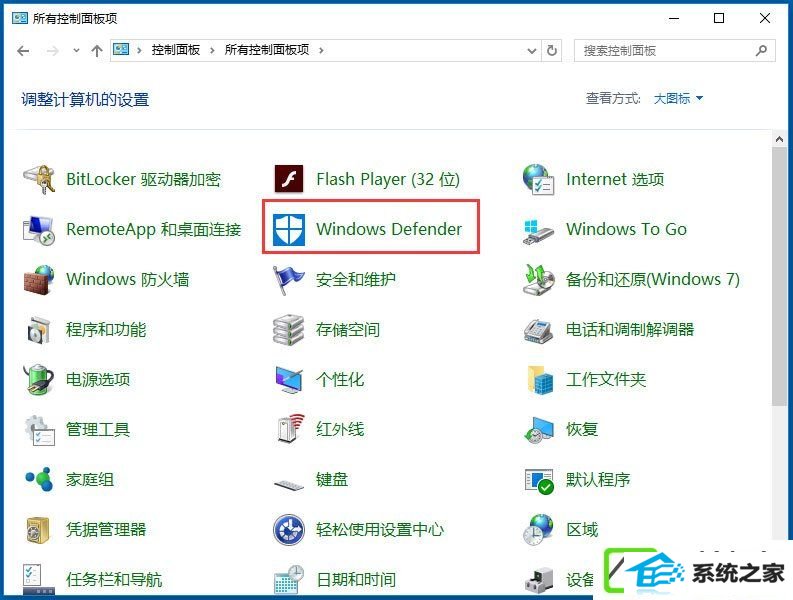Open the 凭据管理器 safe icon

click(x=38, y=530)
